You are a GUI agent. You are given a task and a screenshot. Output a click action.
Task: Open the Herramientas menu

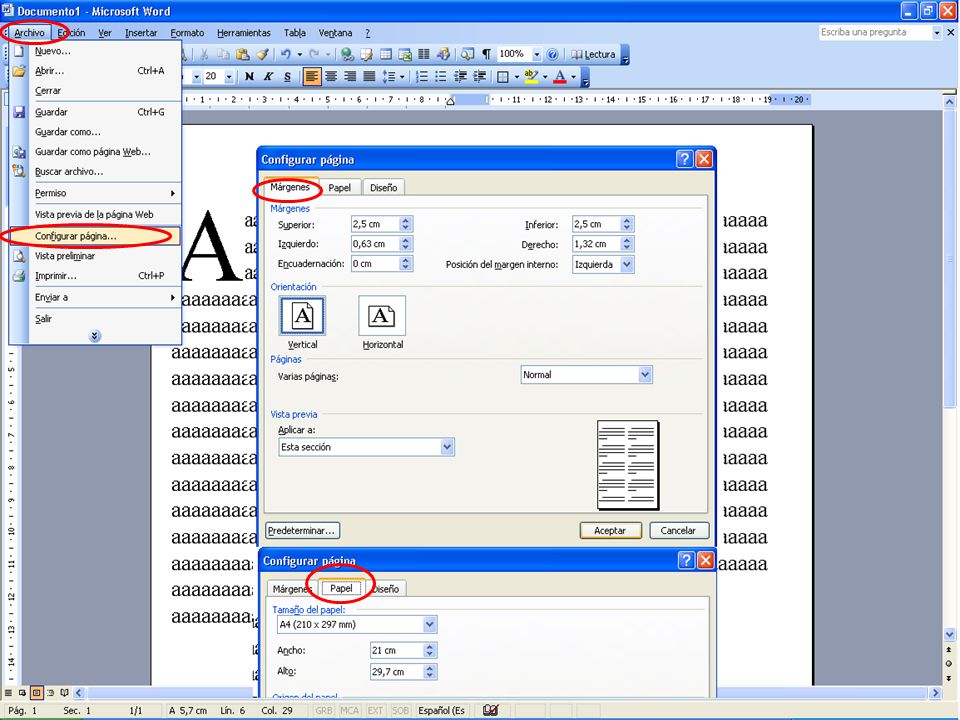coord(244,33)
